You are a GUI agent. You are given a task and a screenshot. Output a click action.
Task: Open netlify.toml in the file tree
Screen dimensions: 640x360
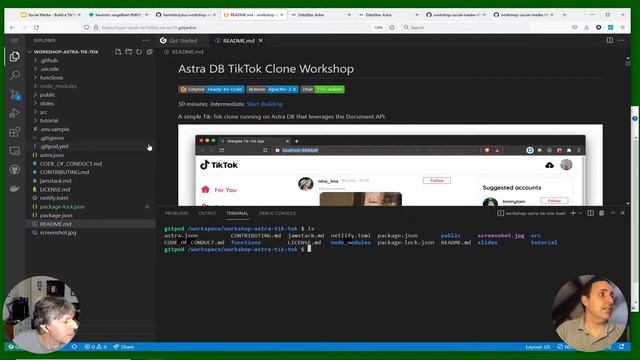coord(53,198)
